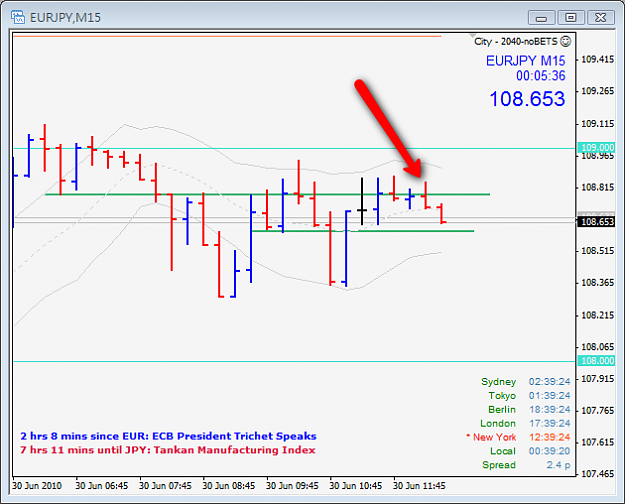Click the Sydney session time 02:39:24
625x504 pixels.
point(549,382)
